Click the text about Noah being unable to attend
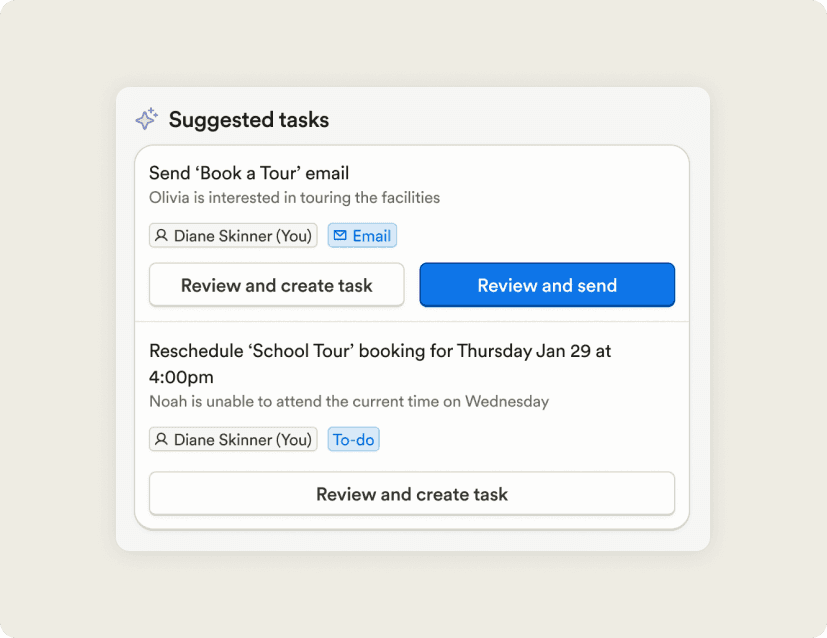This screenshot has height=638, width=827. [348, 401]
